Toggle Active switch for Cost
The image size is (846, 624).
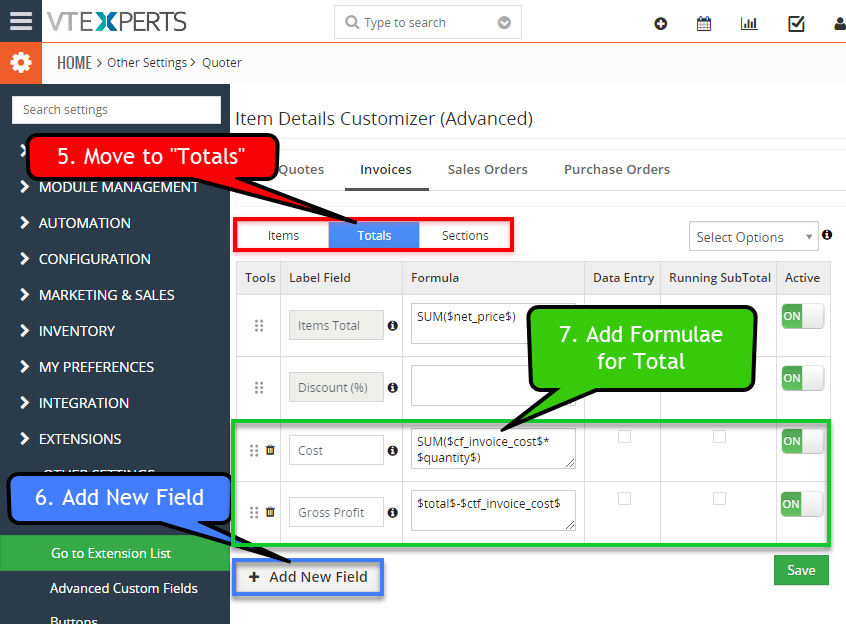point(802,441)
